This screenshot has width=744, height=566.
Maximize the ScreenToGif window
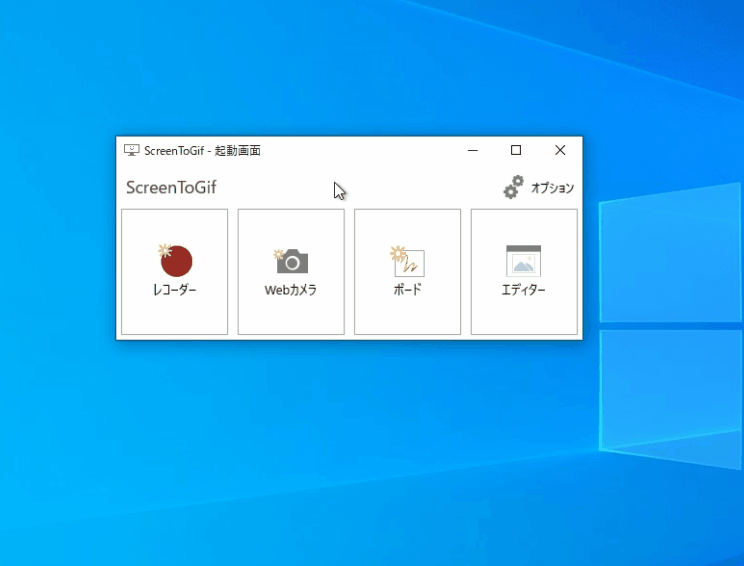[516, 150]
